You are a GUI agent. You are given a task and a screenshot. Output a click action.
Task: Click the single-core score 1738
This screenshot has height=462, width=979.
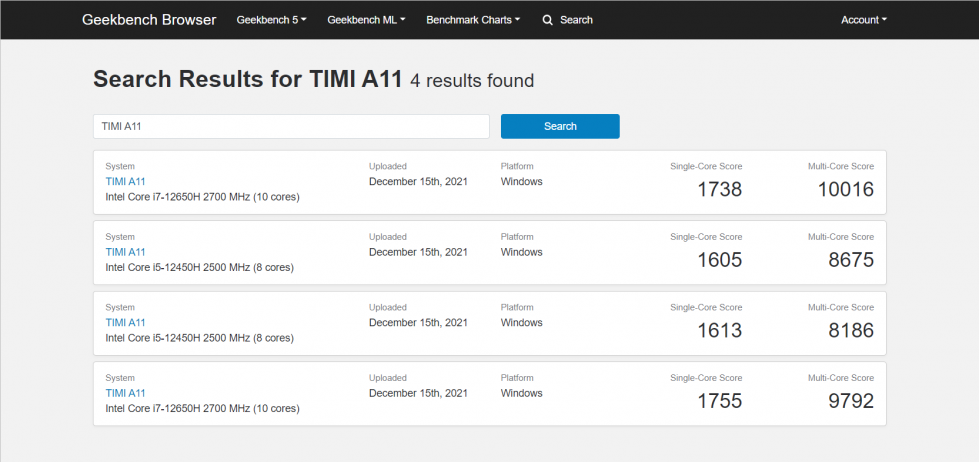click(719, 189)
